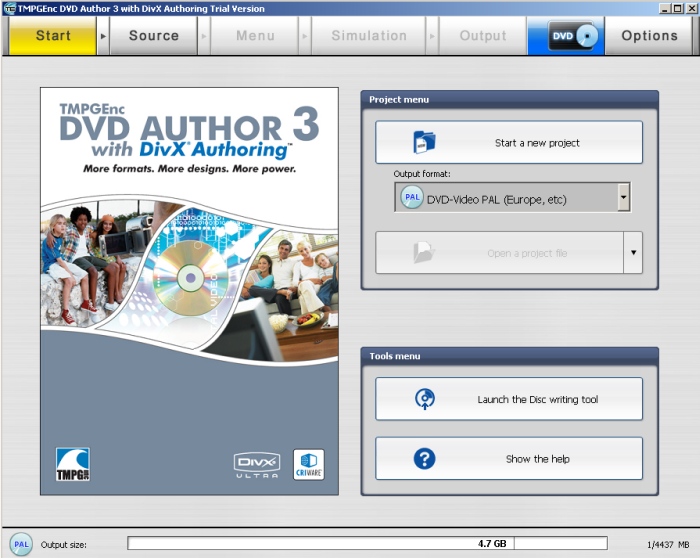Click the new project folder icon
Image resolution: width=700 pixels, height=558 pixels.
424,142
